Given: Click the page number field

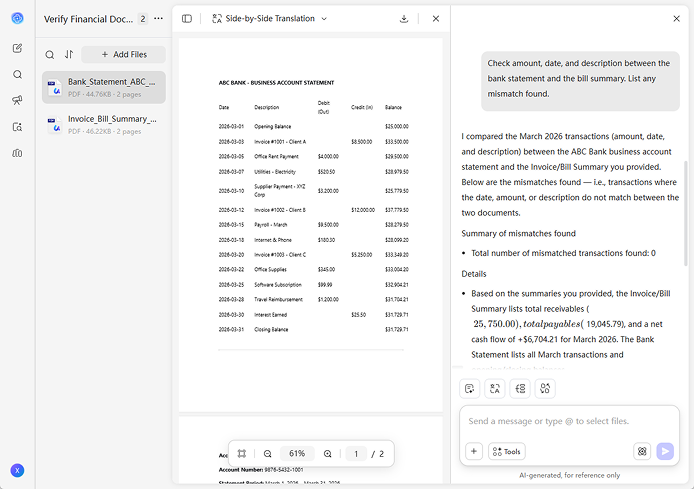Looking at the screenshot, I should pos(356,454).
